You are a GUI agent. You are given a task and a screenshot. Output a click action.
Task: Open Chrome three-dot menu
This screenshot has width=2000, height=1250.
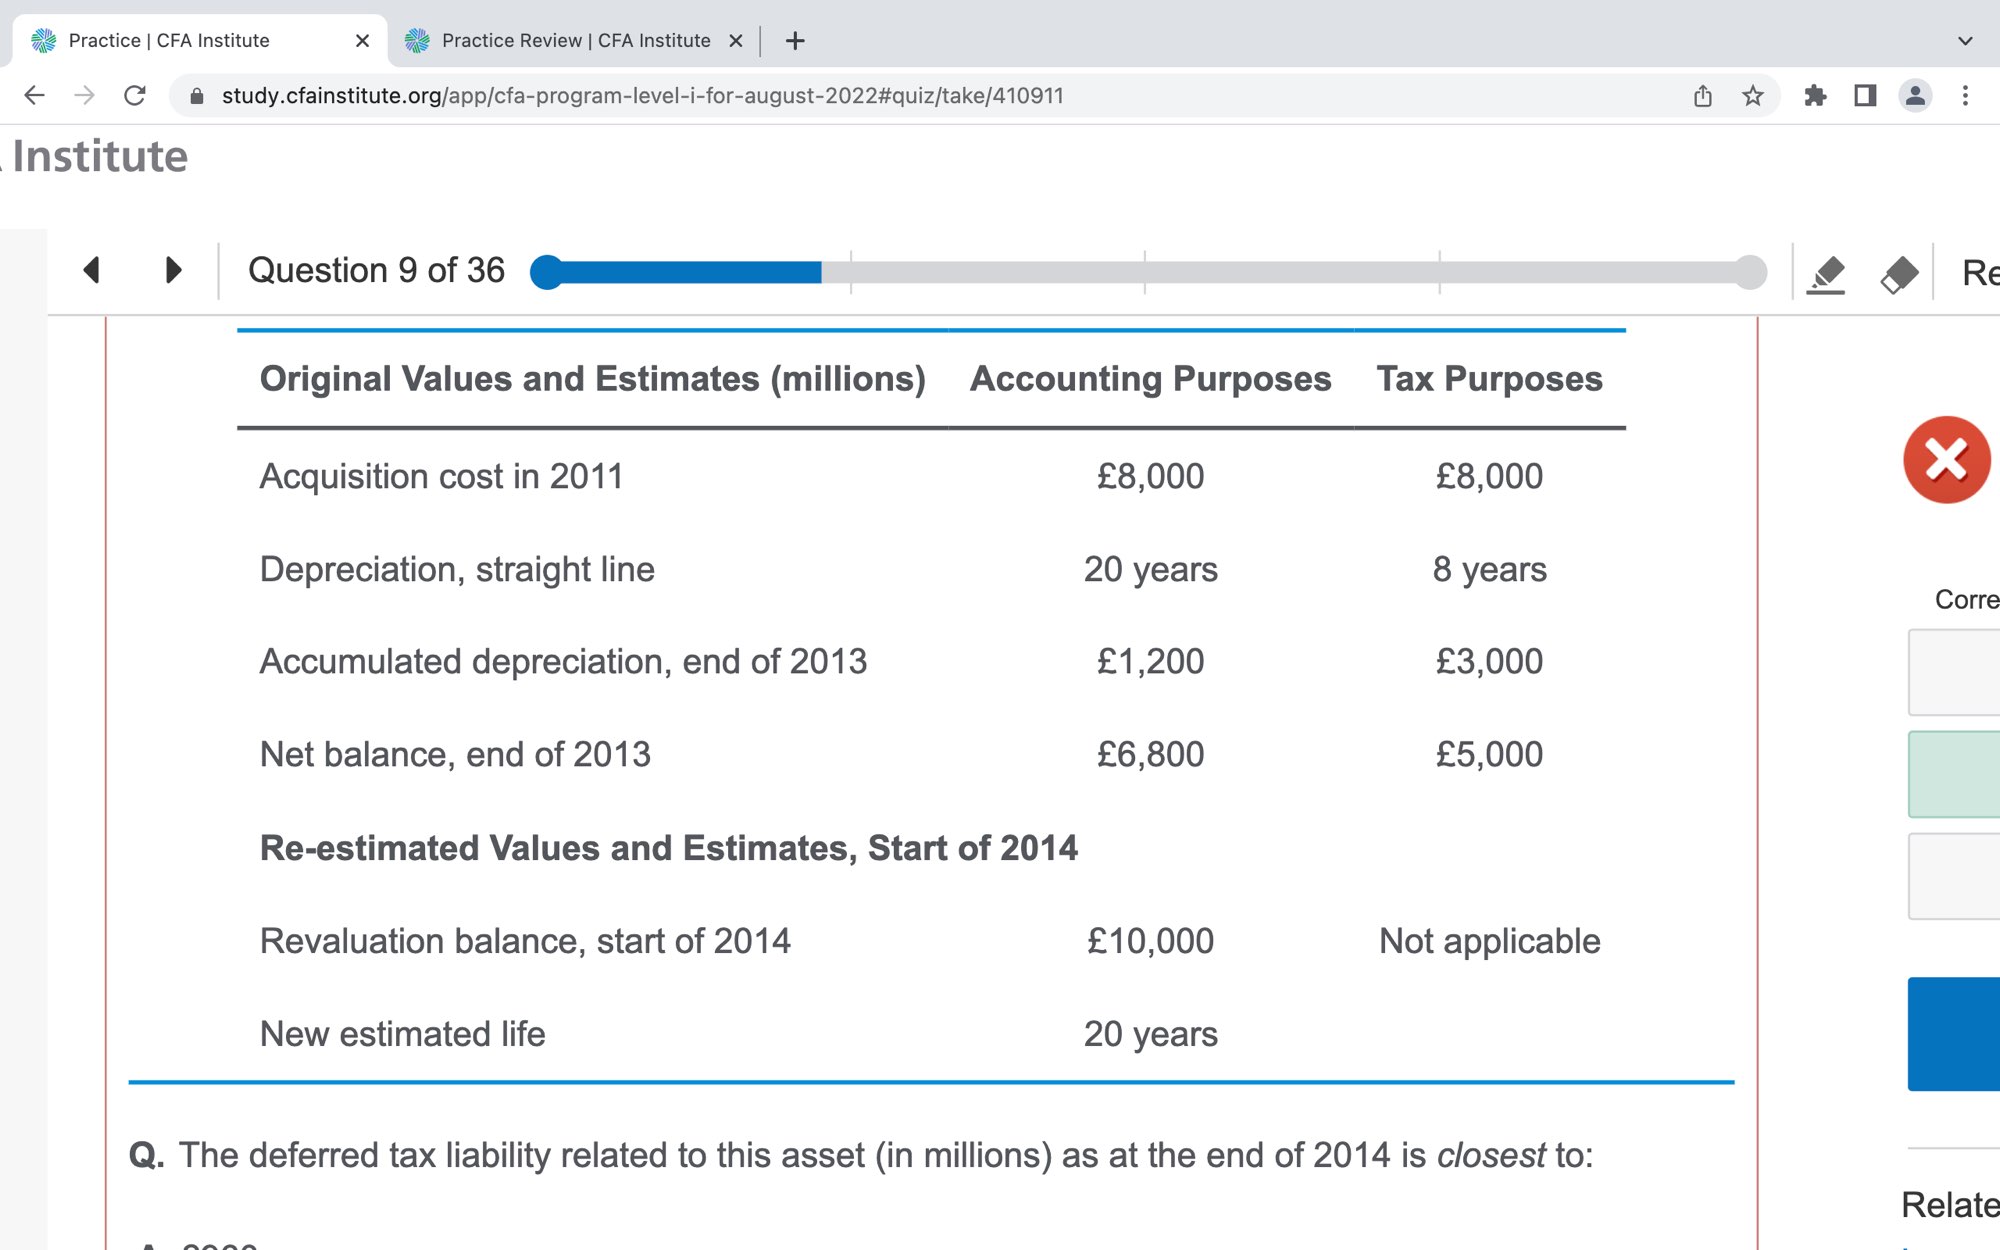[x=1965, y=96]
